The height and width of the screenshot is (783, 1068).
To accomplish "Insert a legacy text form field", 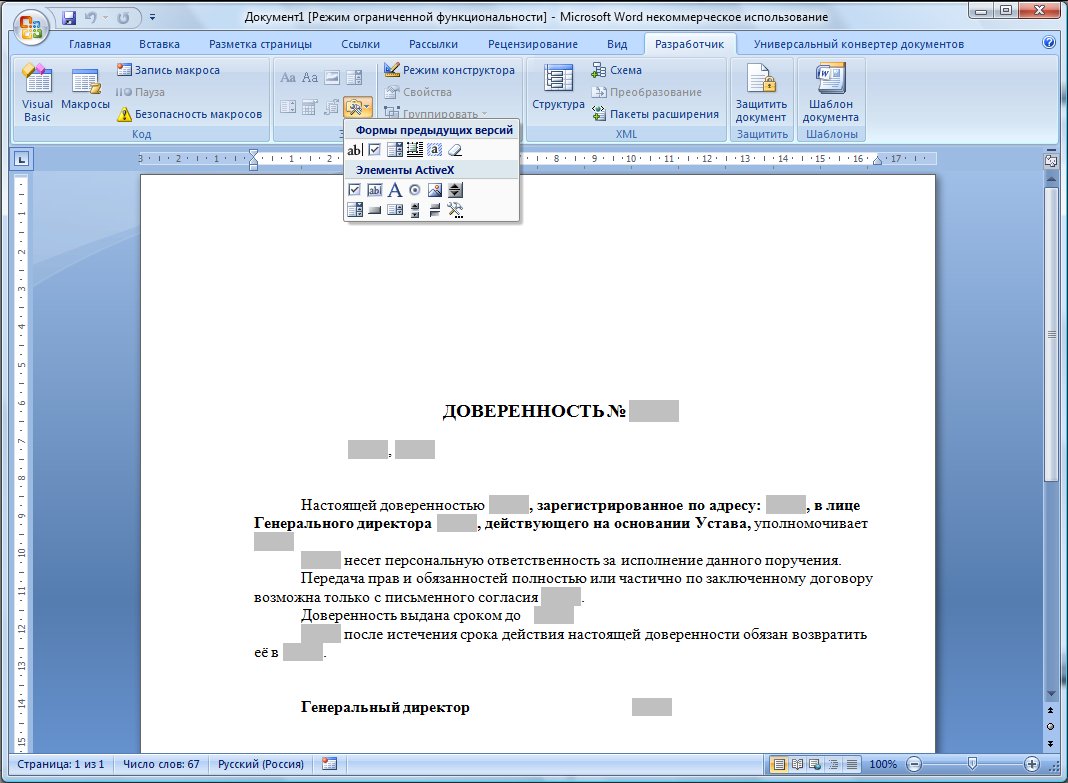I will point(354,150).
